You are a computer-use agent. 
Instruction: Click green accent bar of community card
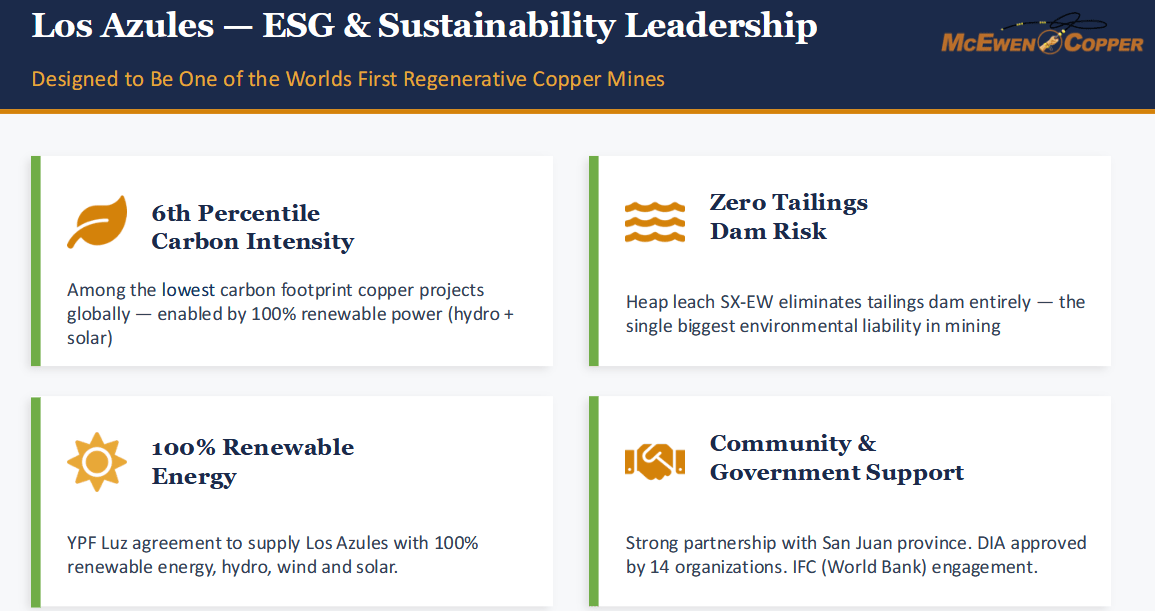(x=594, y=501)
